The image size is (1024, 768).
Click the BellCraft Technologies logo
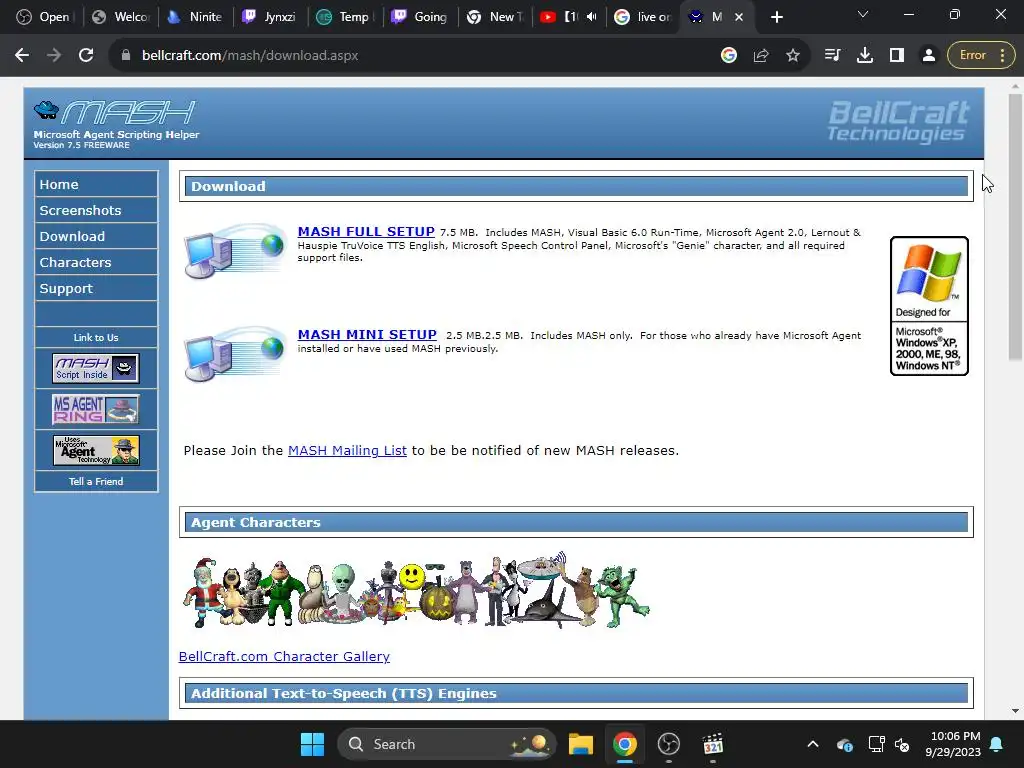click(899, 121)
